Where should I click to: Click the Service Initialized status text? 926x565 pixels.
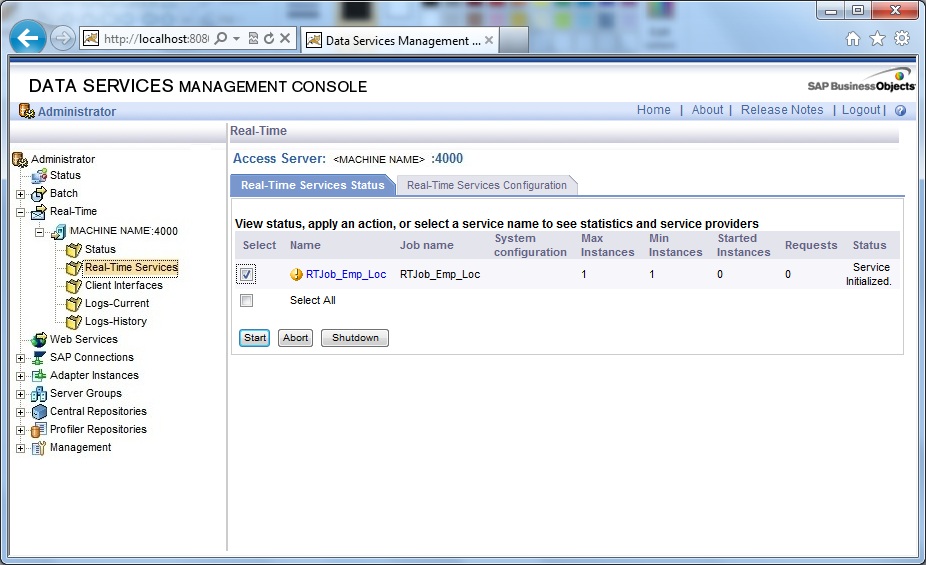tap(869, 274)
